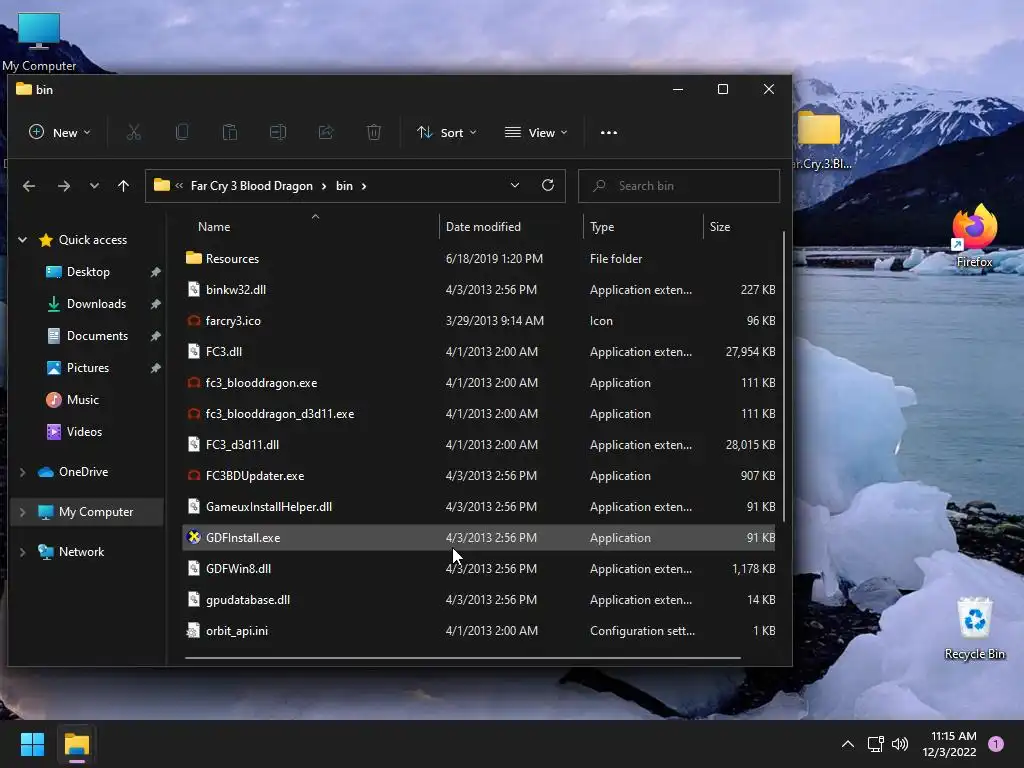
Task: Open Pictures in Quick access
Action: click(88, 368)
